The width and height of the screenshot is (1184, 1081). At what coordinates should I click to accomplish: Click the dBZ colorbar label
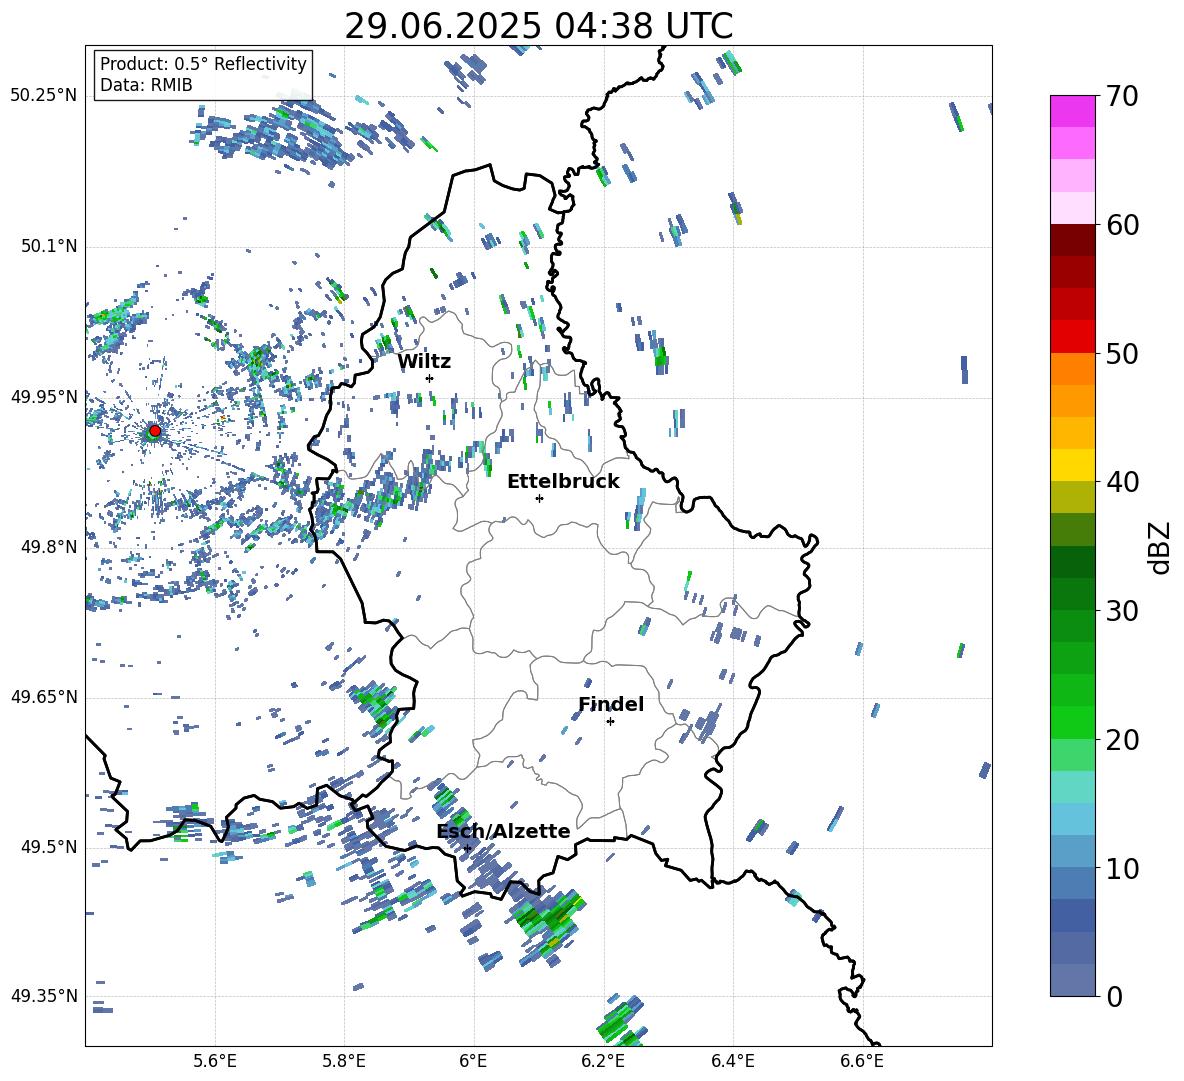[1161, 547]
